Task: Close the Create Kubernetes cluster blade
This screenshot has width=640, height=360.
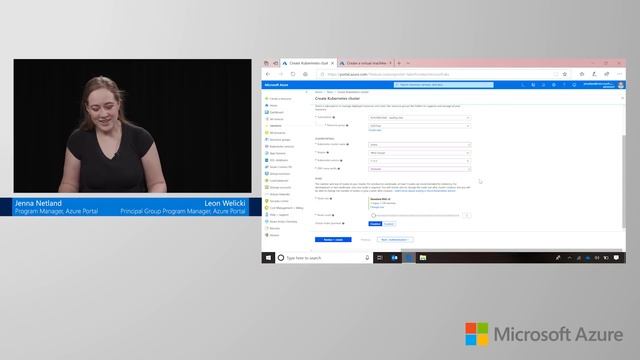Action: pos(622,98)
